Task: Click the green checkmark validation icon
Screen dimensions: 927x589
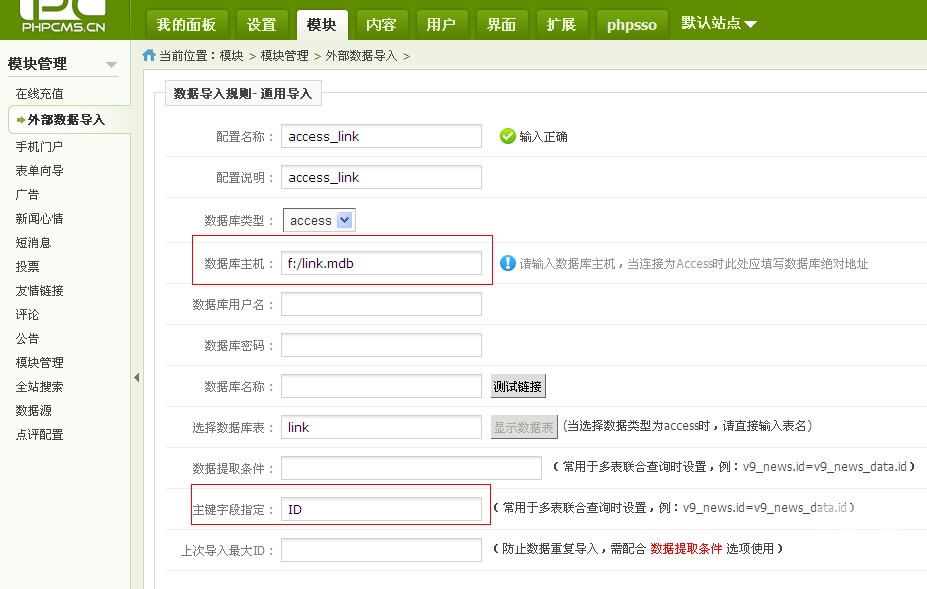Action: coord(508,136)
